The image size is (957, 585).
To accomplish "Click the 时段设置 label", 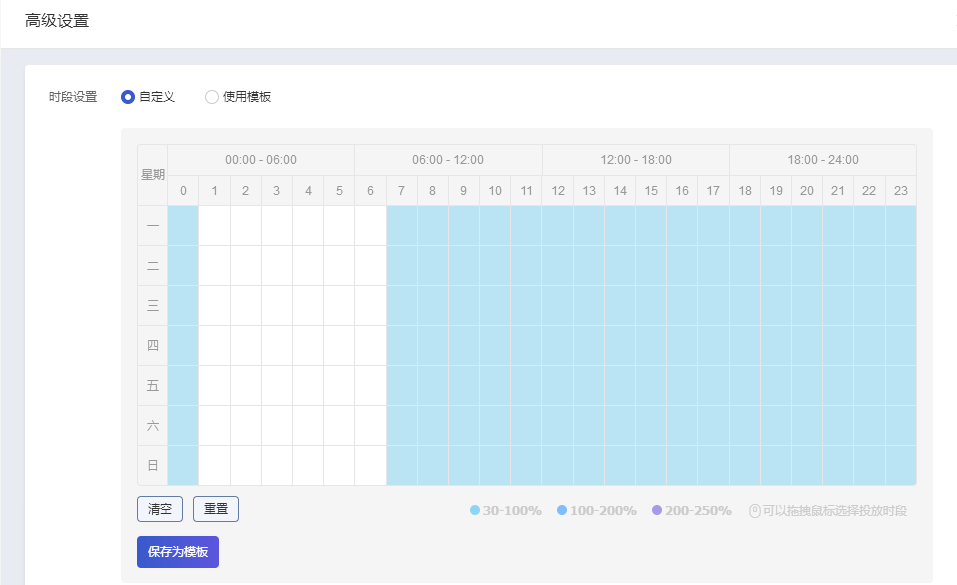I will pyautogui.click(x=73, y=97).
